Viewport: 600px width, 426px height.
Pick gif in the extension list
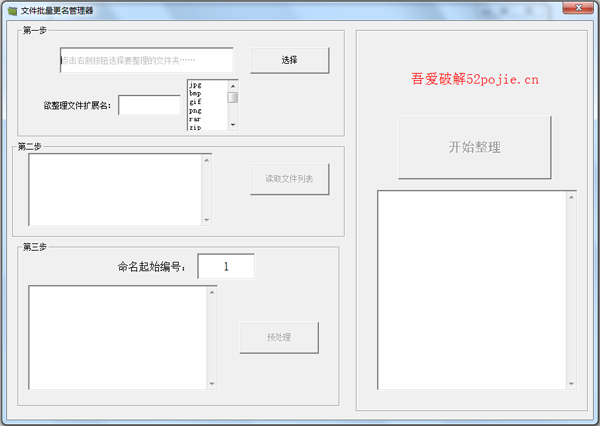pyautogui.click(x=196, y=102)
